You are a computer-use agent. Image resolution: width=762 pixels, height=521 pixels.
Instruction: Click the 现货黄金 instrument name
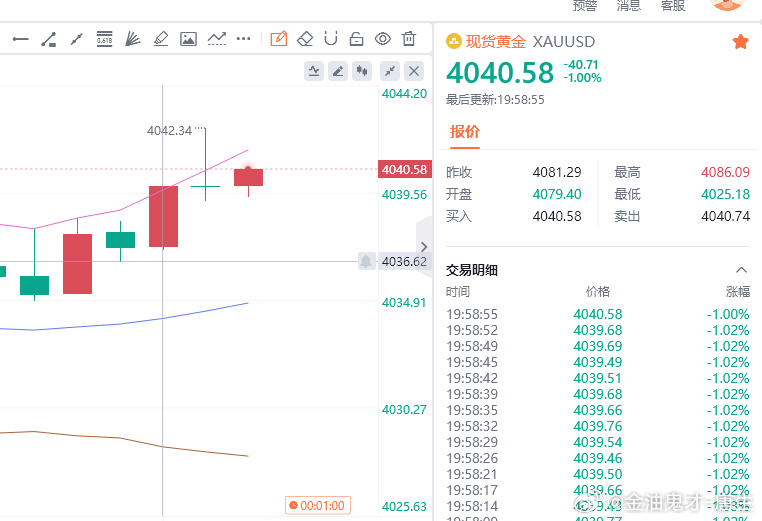point(496,41)
